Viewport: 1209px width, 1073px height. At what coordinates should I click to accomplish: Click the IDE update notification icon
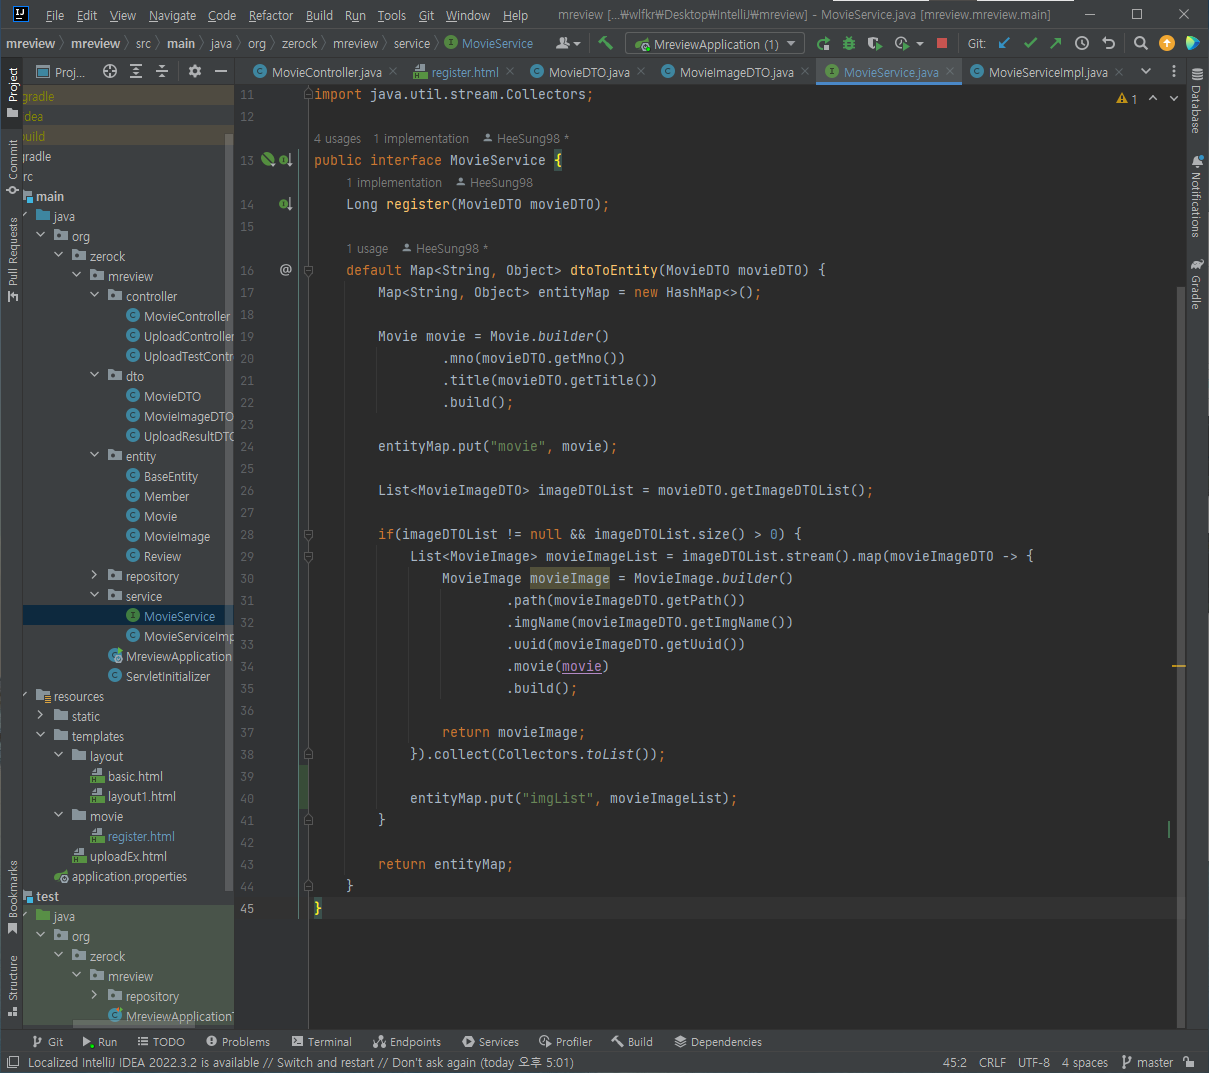[1167, 43]
